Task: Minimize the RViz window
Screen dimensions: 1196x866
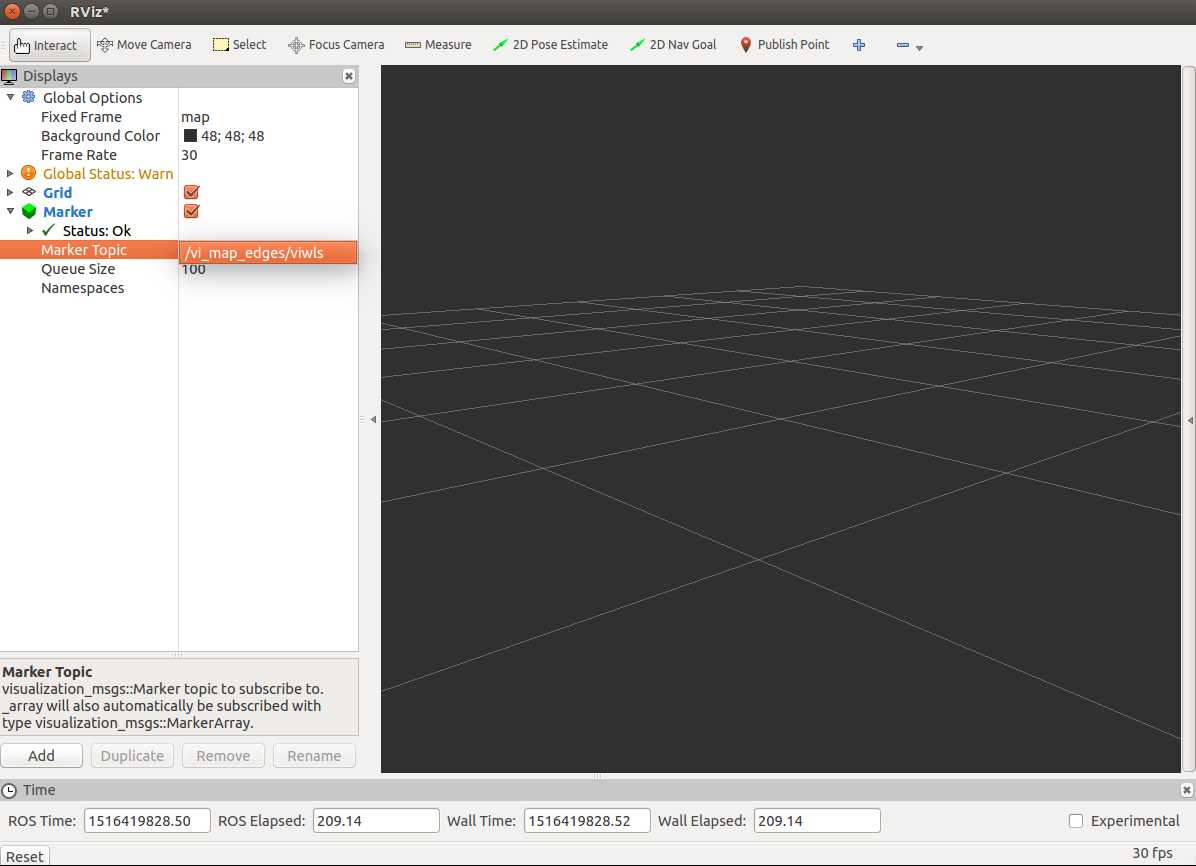Action: pos(31,11)
